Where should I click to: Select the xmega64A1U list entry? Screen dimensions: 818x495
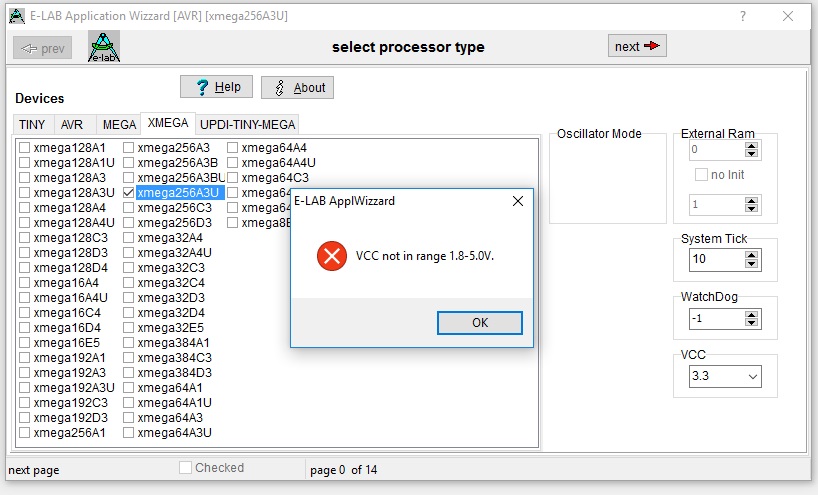coord(174,403)
